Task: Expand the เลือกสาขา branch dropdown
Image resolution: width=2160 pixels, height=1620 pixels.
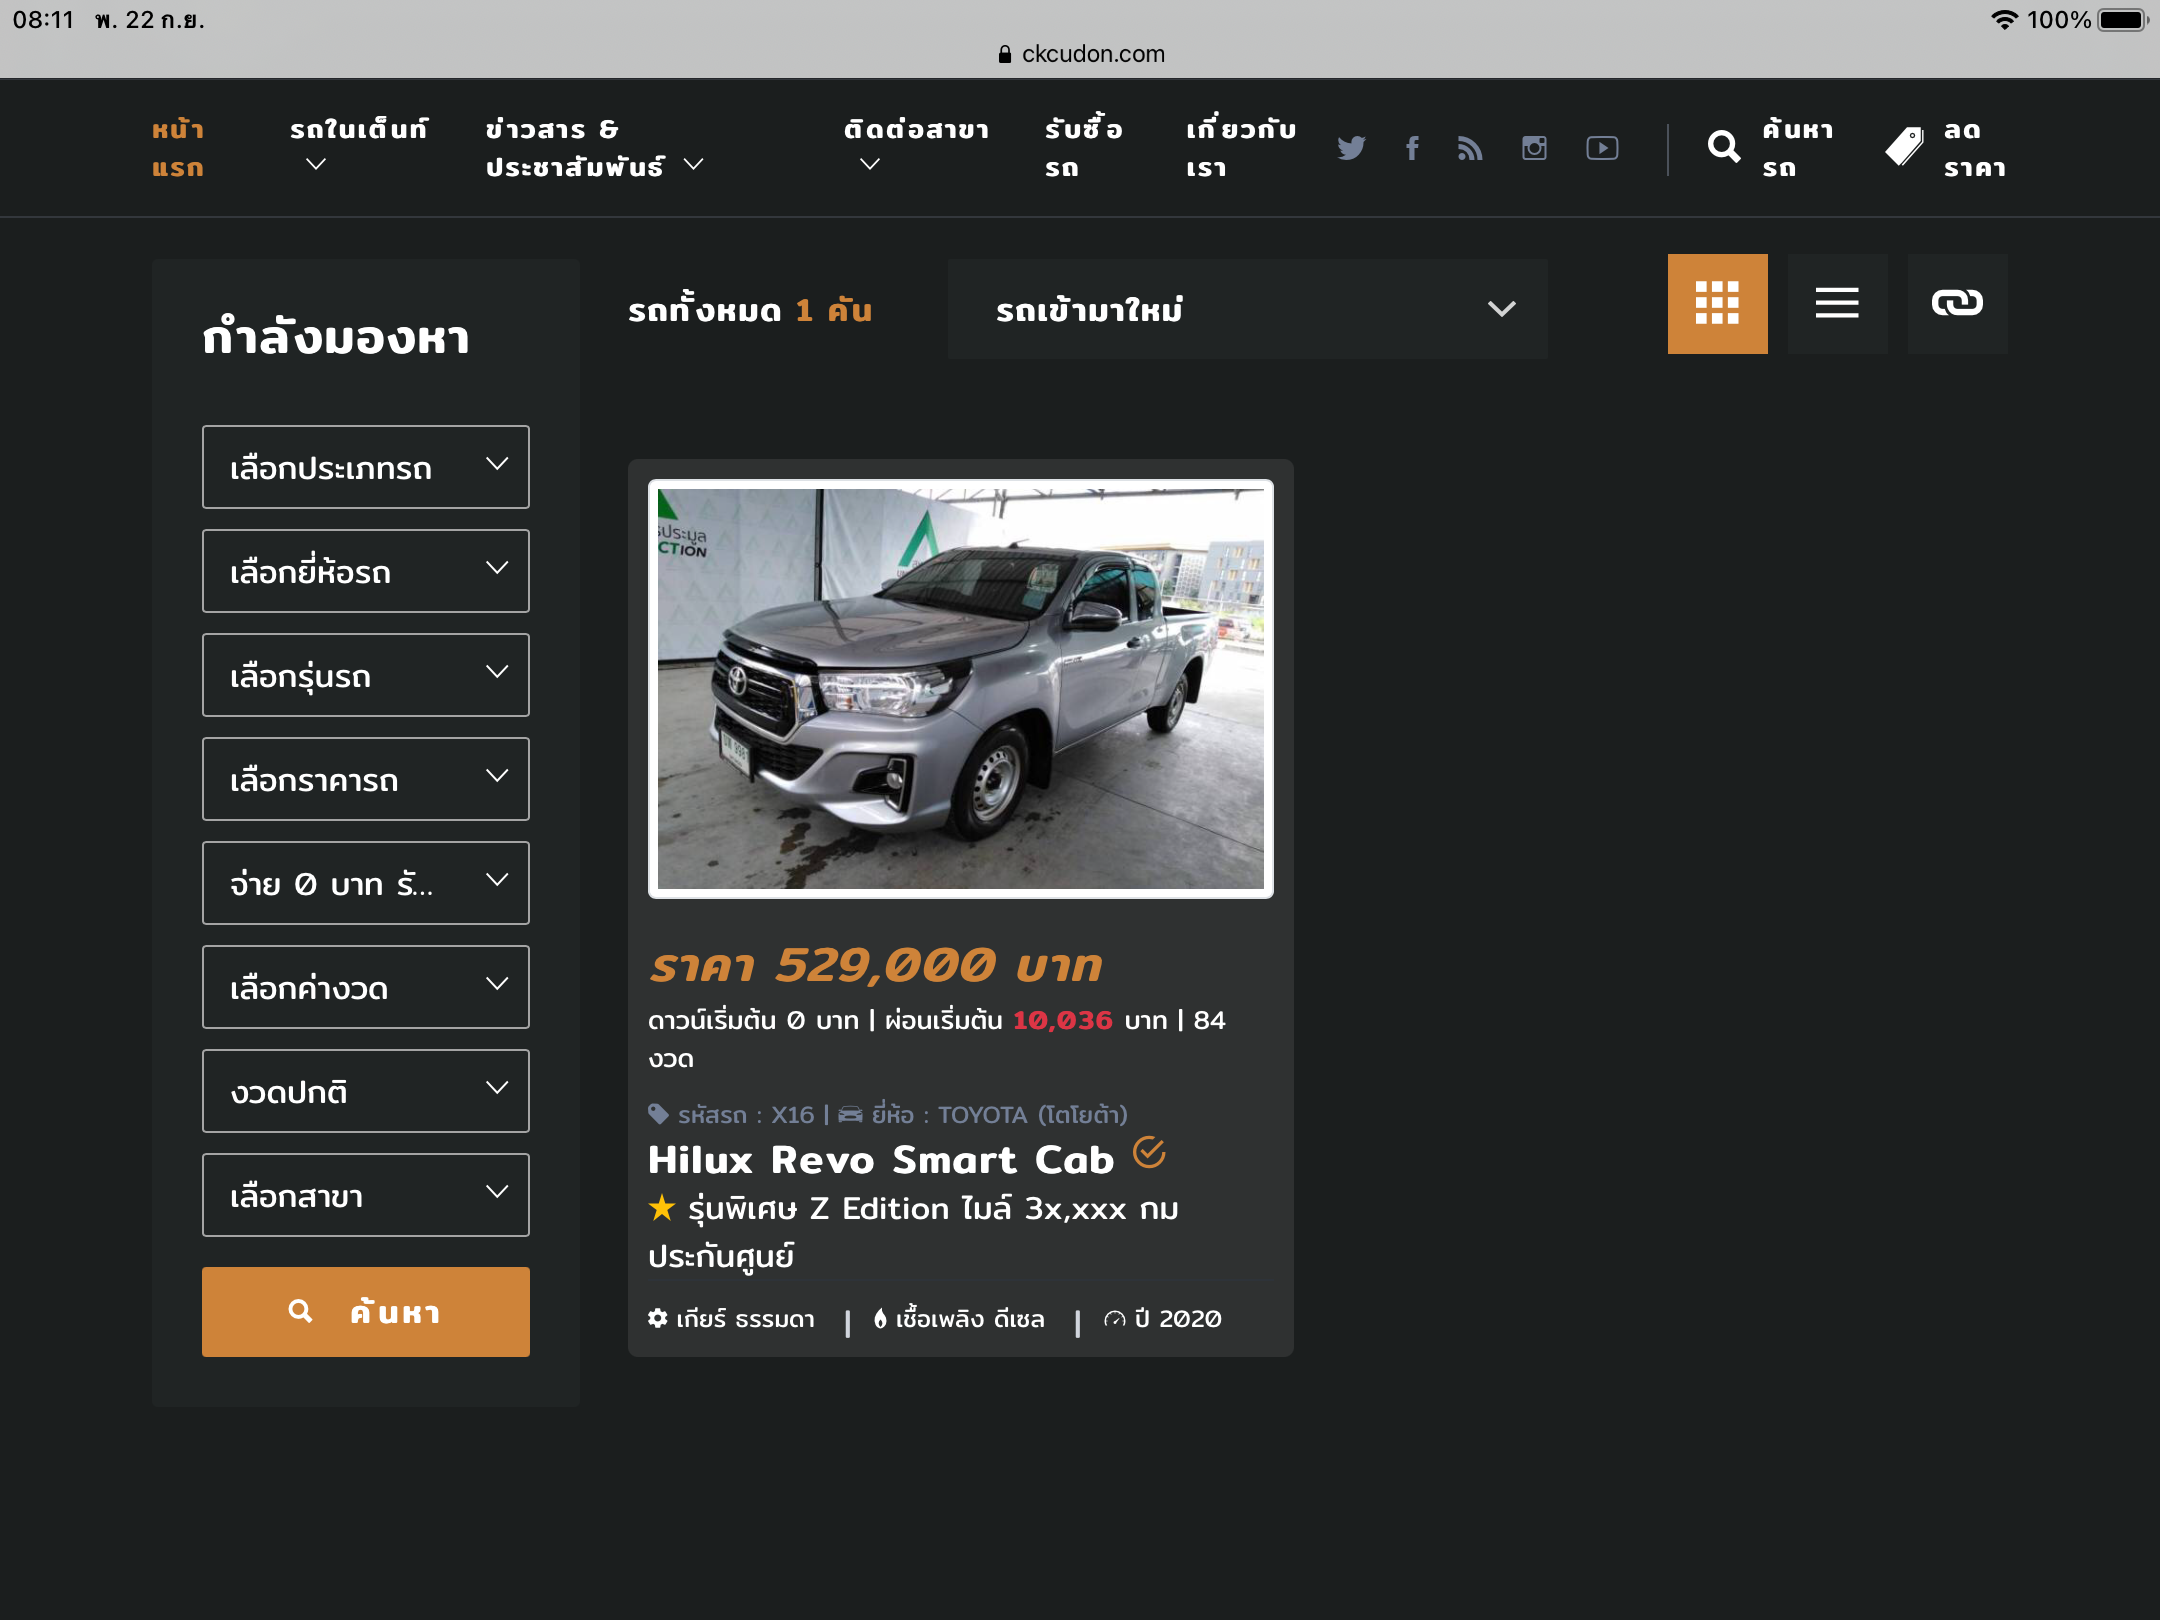Action: point(365,1195)
